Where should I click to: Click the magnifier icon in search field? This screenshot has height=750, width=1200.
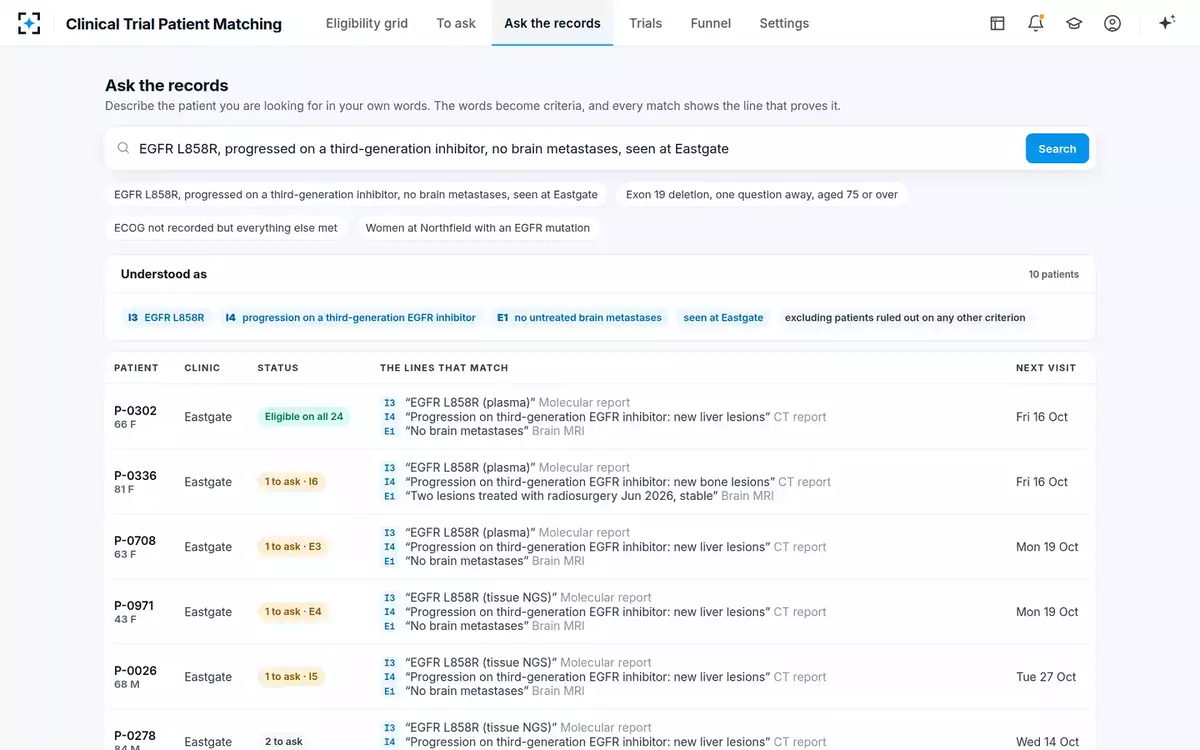click(124, 149)
